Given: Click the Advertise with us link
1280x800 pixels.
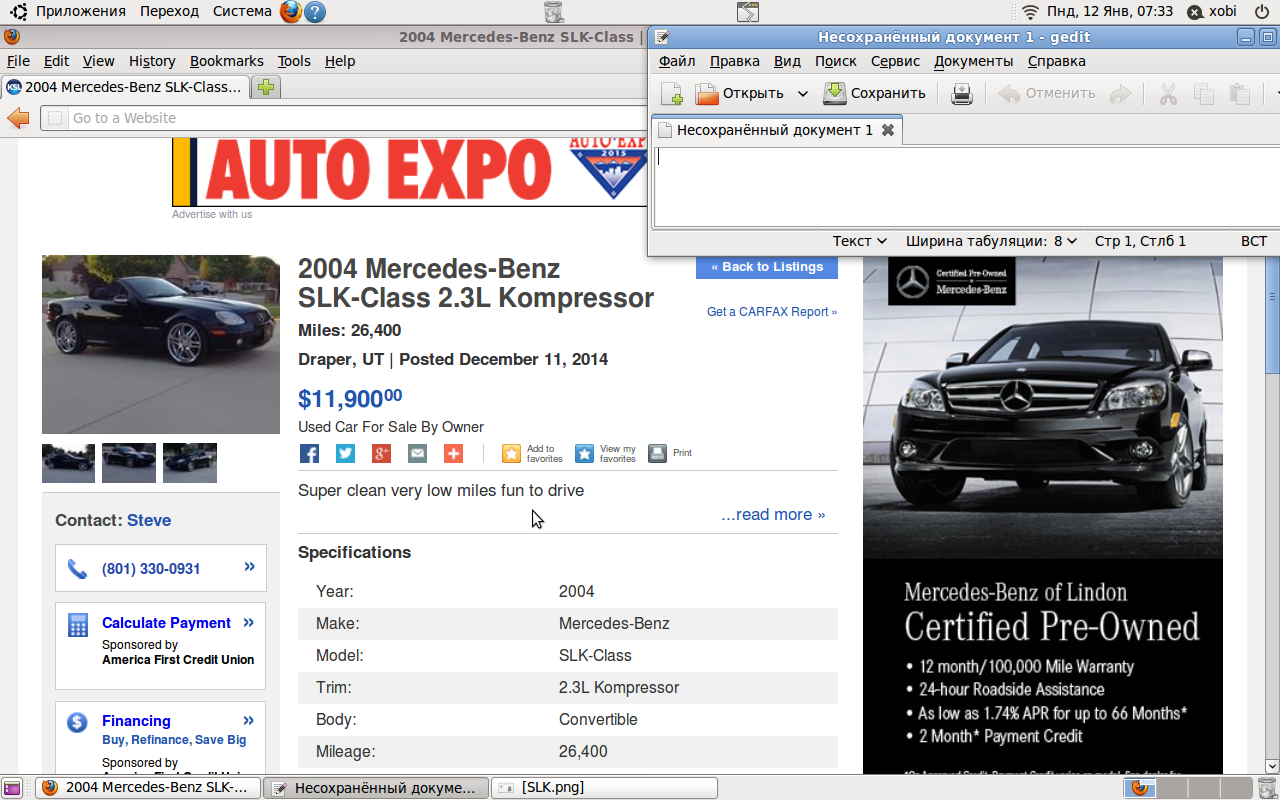Looking at the screenshot, I should [212, 214].
